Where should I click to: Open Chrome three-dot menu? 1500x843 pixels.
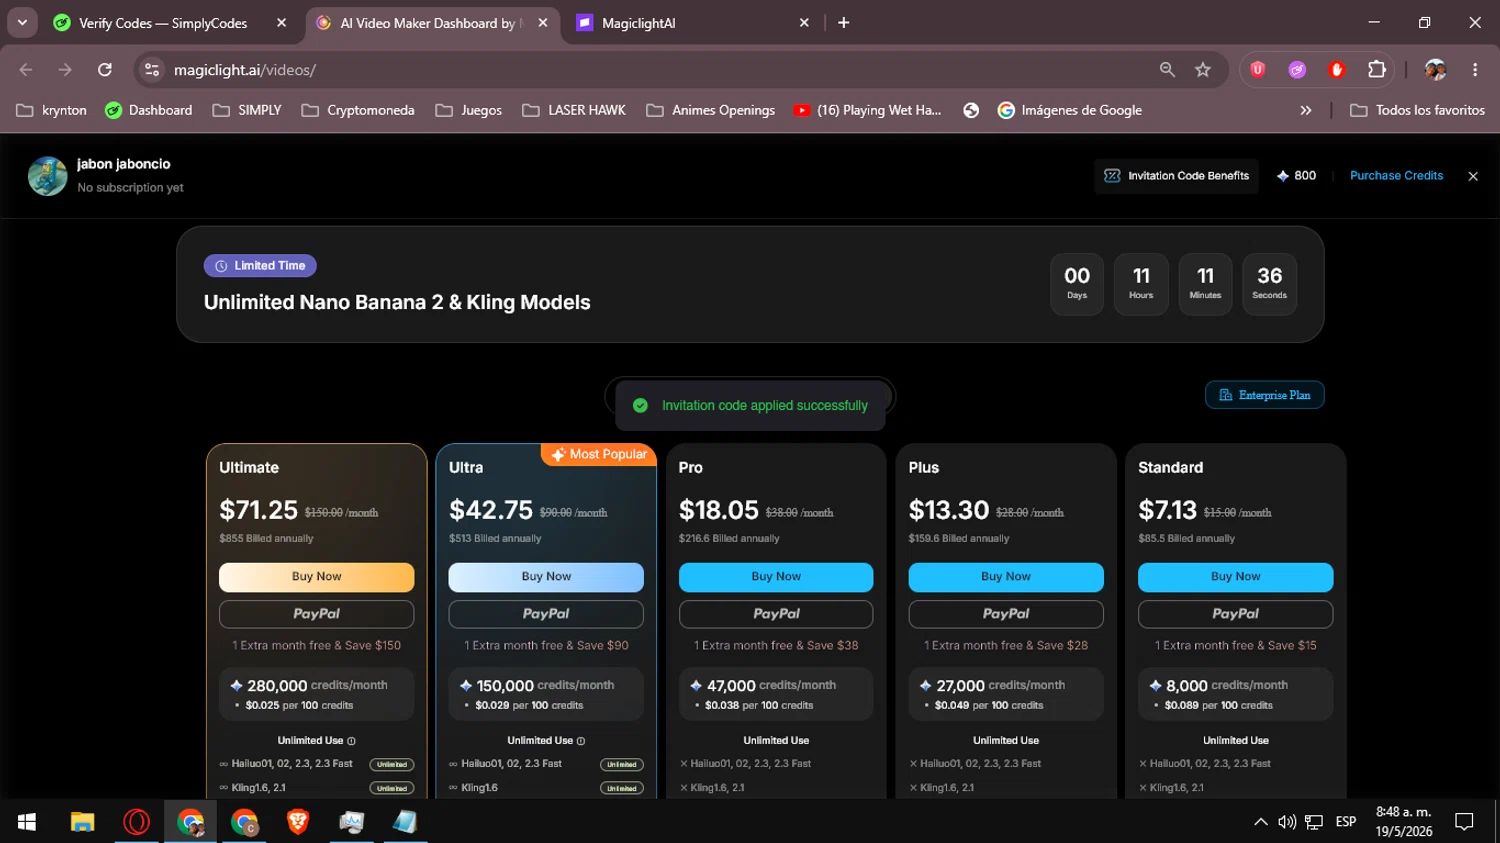pos(1475,70)
